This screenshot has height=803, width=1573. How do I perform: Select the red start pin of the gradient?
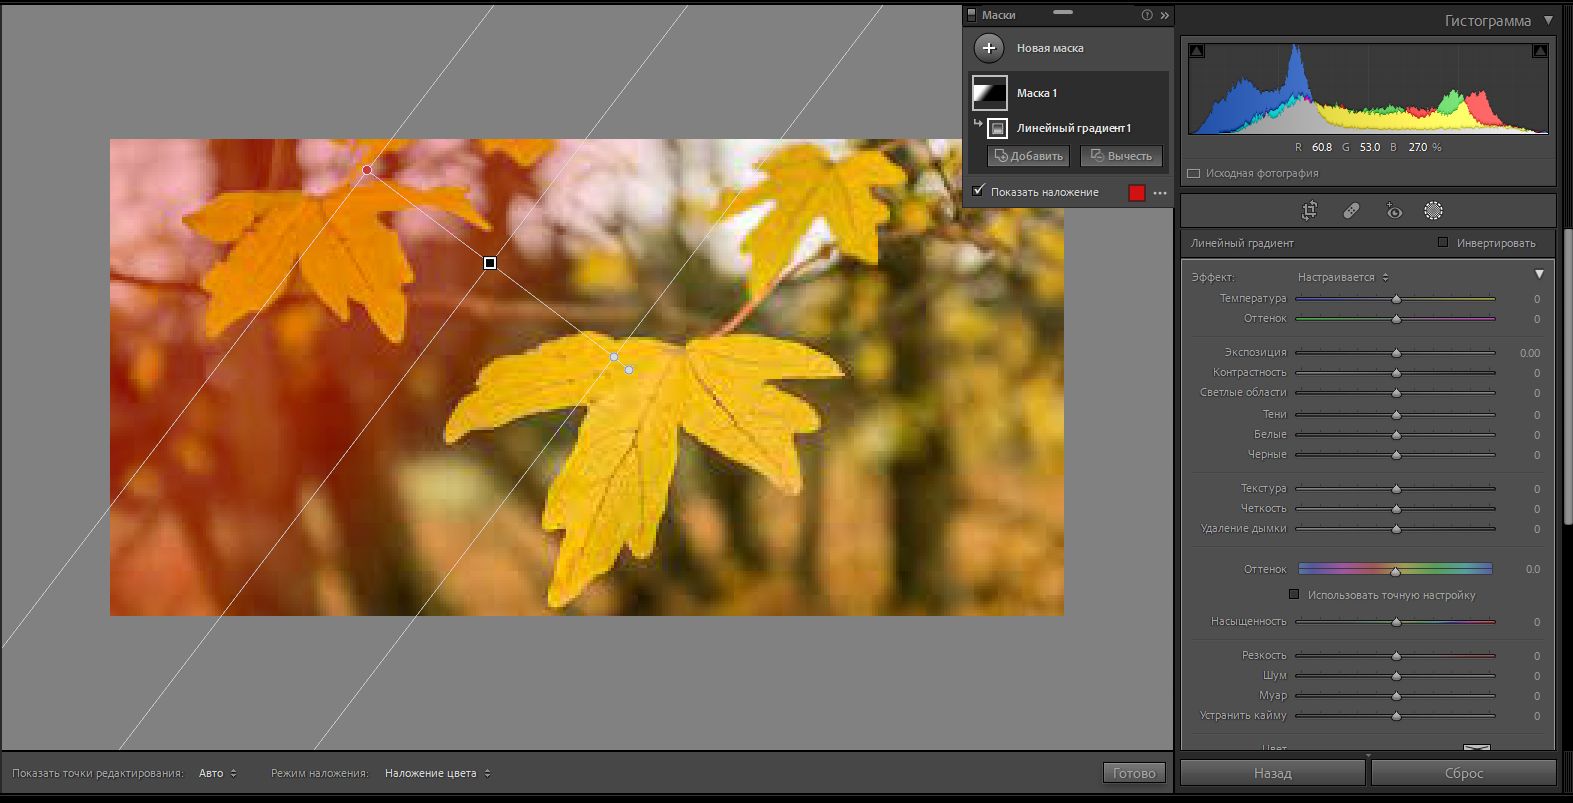[x=367, y=170]
